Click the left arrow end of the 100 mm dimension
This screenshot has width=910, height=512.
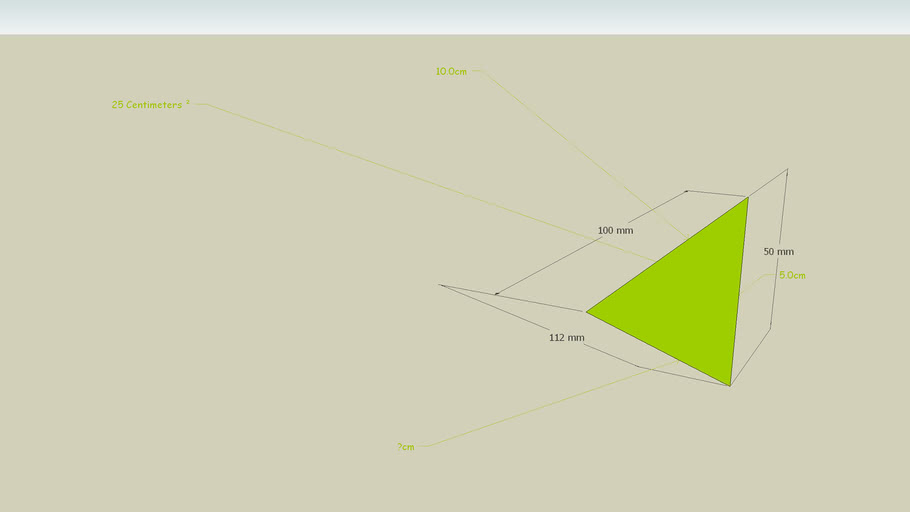496,294
